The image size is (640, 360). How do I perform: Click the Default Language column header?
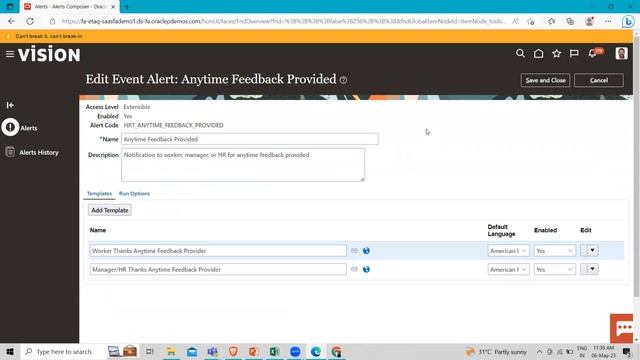click(x=501, y=230)
